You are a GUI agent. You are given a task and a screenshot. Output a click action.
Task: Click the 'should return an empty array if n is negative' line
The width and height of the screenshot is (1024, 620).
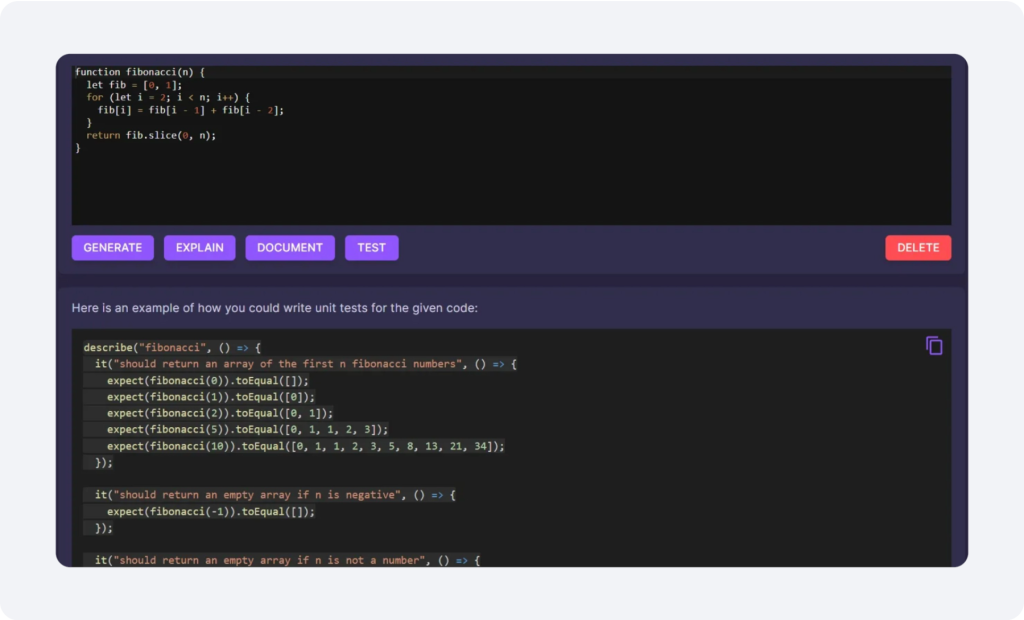275,495
